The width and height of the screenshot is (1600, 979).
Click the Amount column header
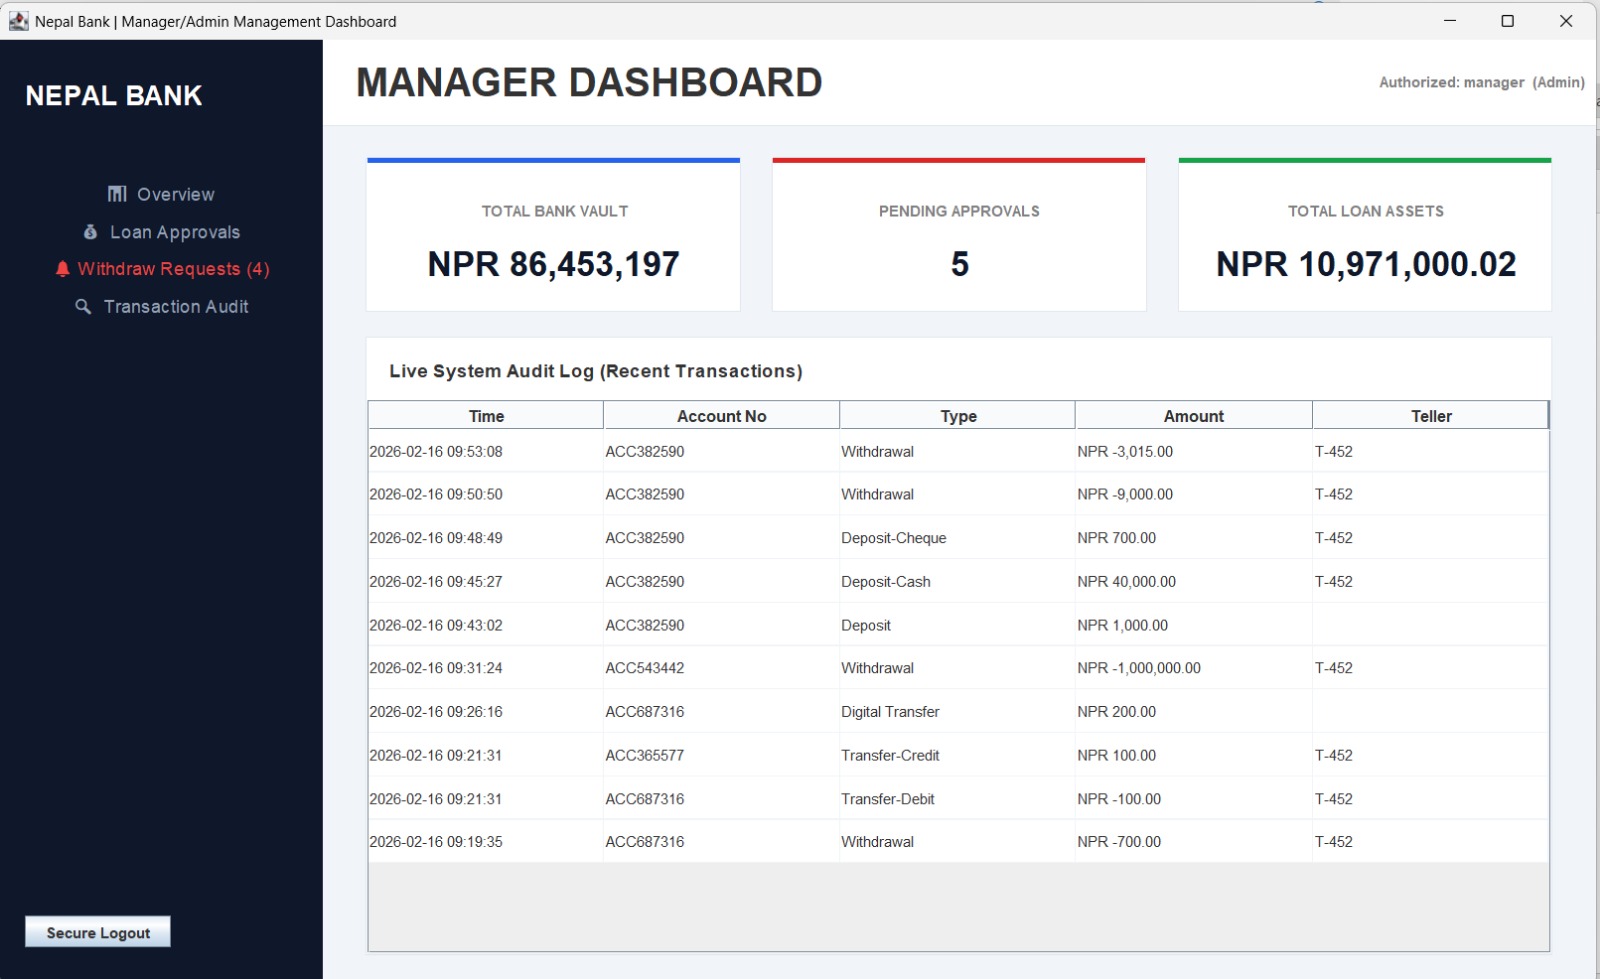[1194, 416]
